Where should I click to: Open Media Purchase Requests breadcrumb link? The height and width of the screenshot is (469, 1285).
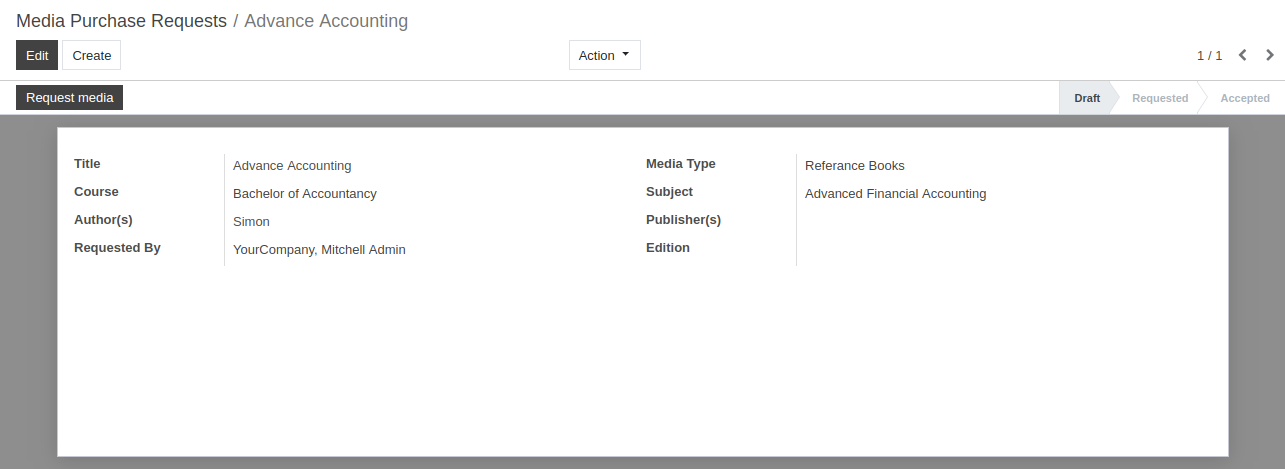pos(121,21)
